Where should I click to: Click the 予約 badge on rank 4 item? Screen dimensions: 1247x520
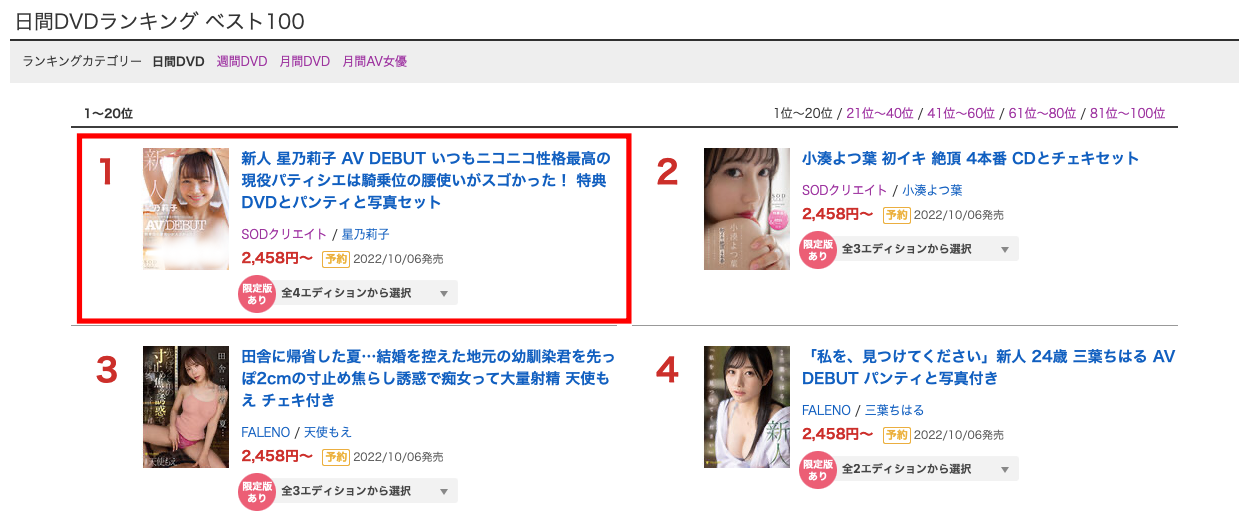tap(897, 435)
